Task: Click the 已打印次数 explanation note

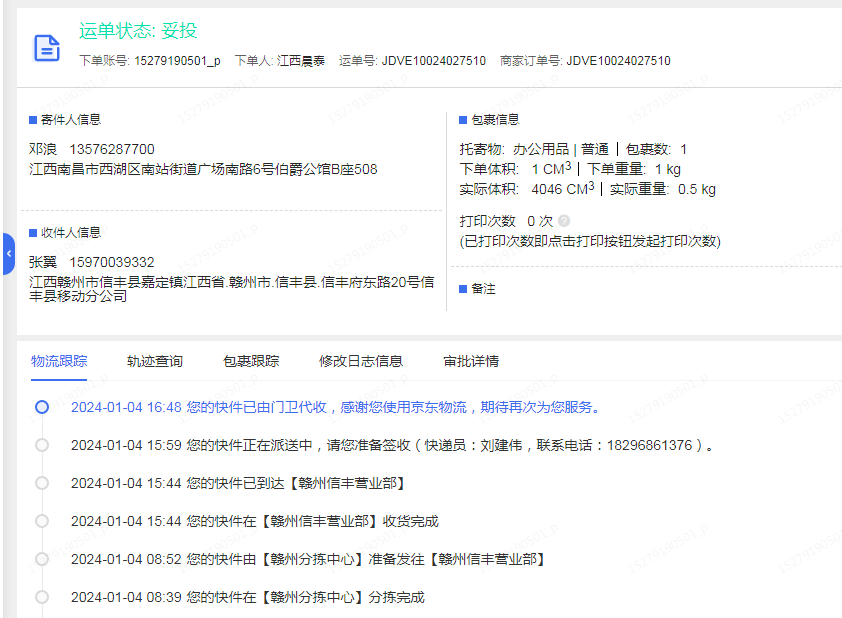Action: 590,241
